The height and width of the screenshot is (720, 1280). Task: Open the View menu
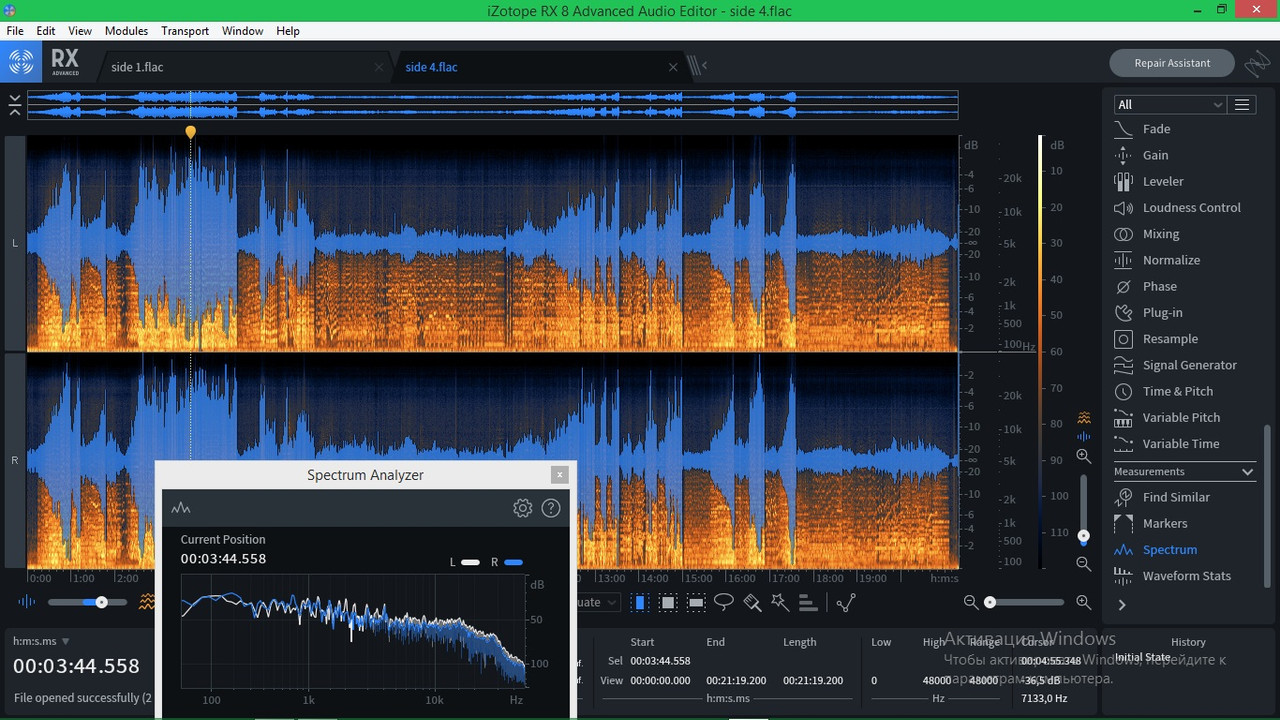tap(80, 31)
